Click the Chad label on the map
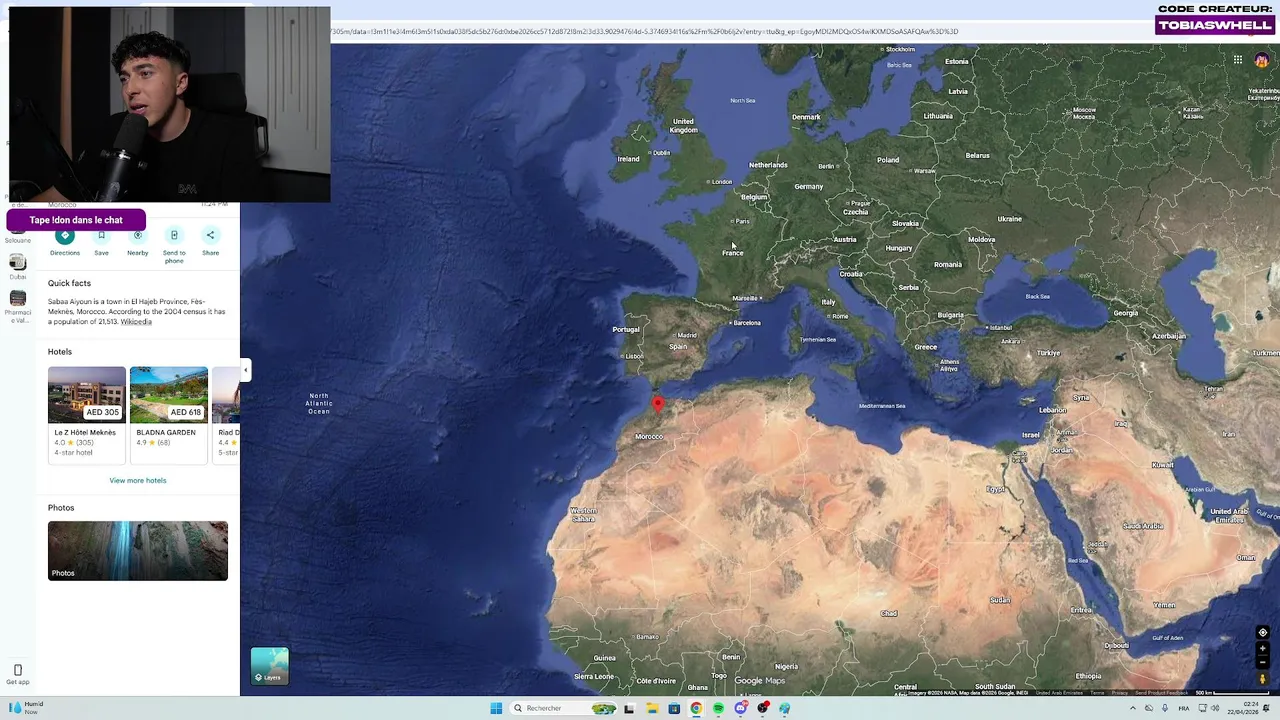The width and height of the screenshot is (1280, 720). [x=888, y=613]
